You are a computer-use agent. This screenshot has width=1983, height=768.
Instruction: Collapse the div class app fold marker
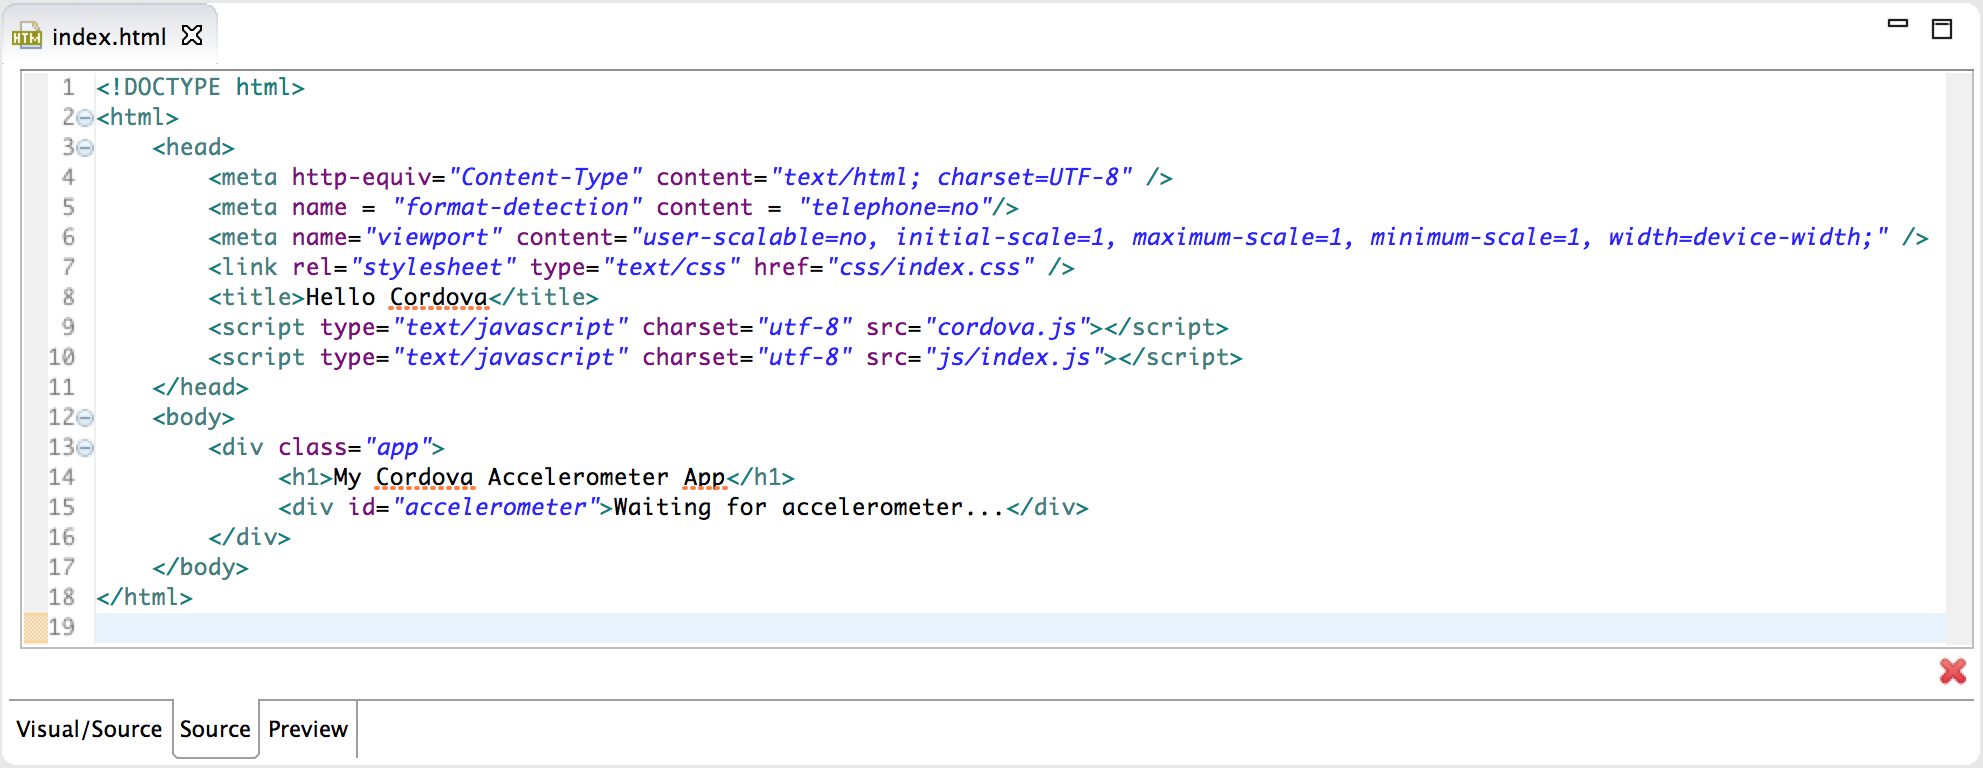85,448
